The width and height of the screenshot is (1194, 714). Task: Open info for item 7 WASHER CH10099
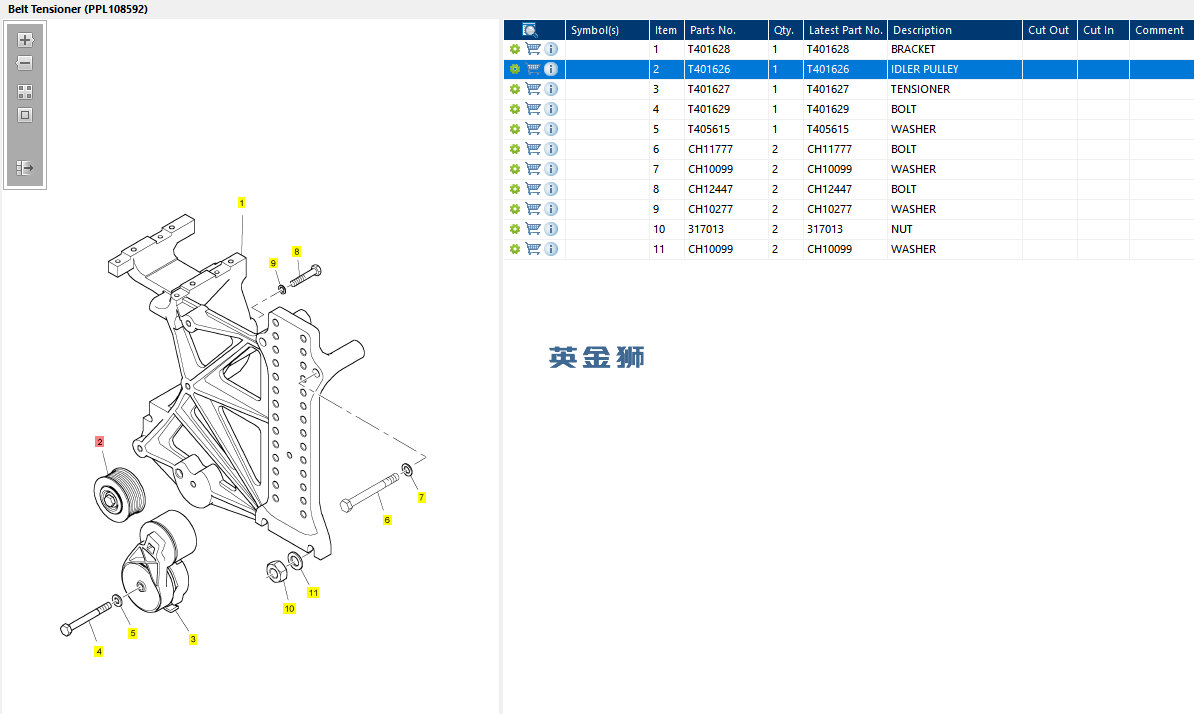(x=551, y=169)
